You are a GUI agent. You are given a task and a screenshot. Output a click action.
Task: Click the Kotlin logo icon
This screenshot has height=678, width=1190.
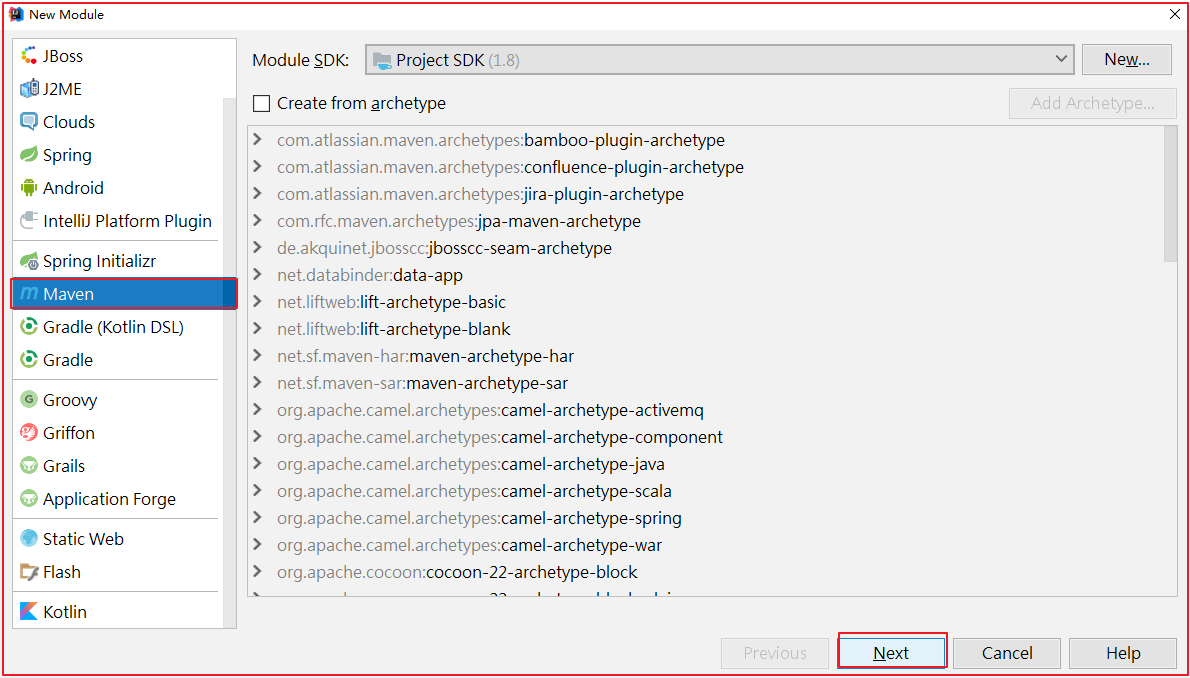click(28, 612)
